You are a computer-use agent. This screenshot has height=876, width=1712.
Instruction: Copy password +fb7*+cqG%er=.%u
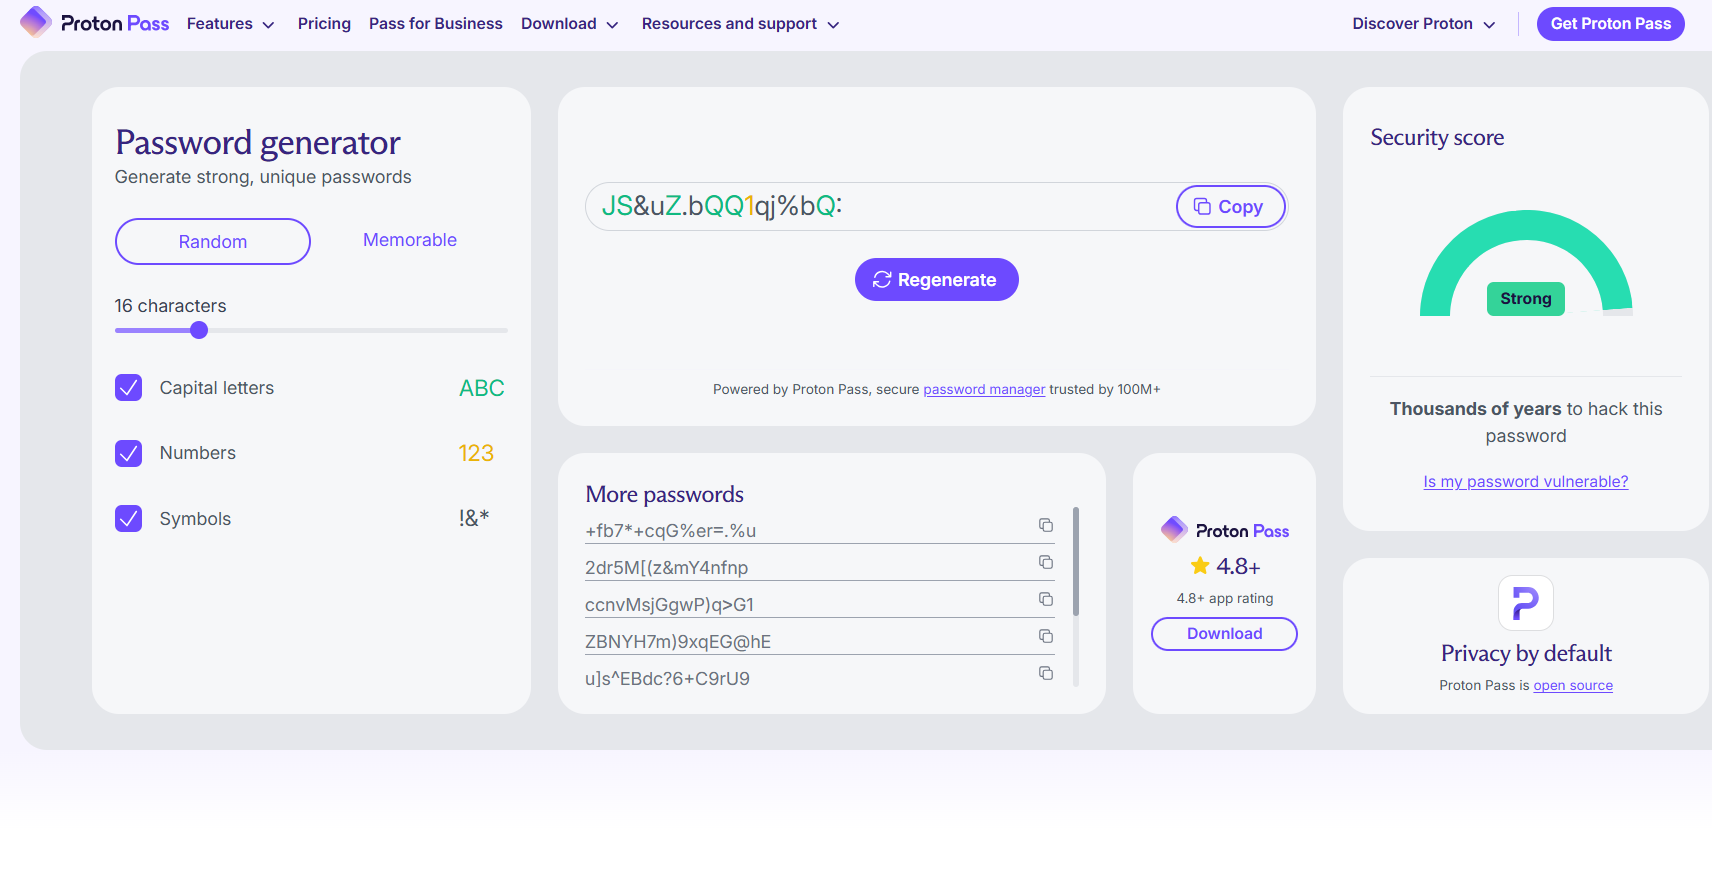tap(1046, 525)
